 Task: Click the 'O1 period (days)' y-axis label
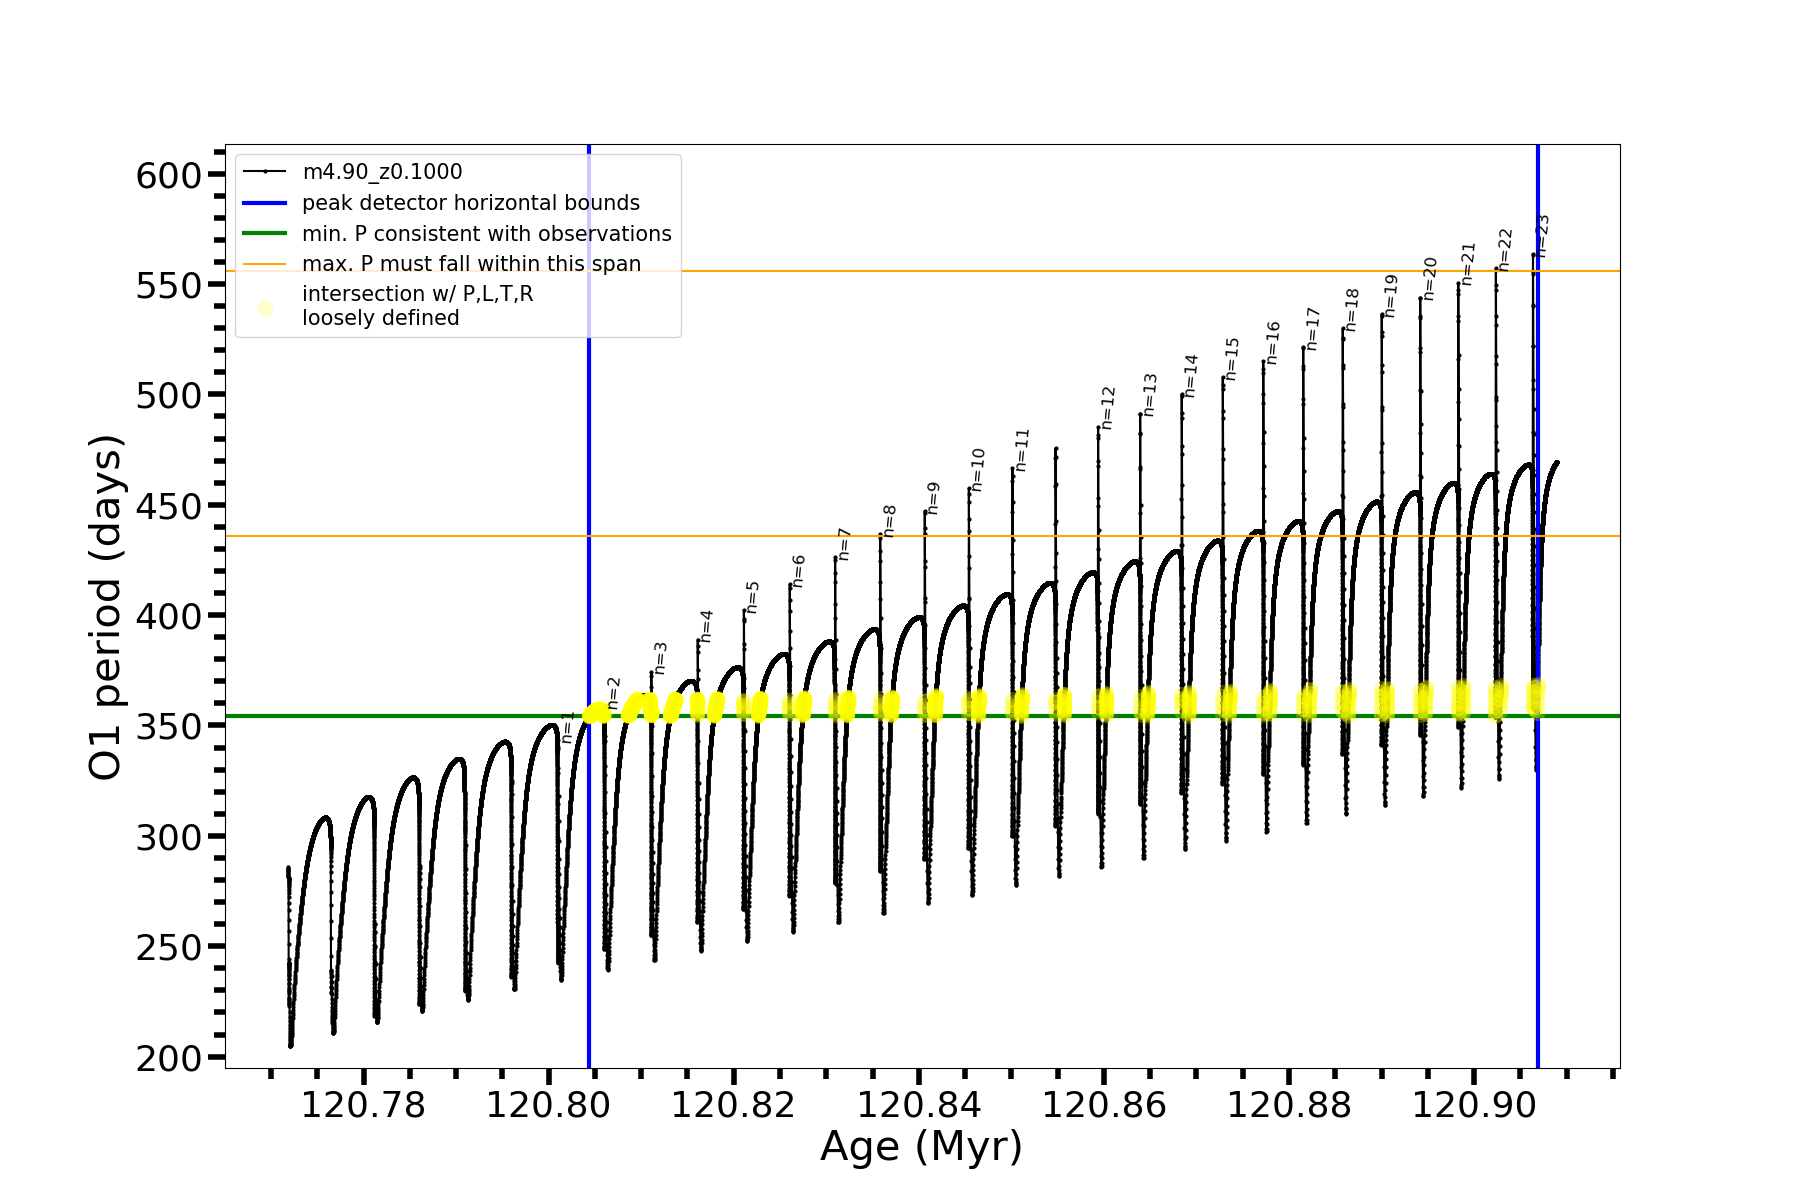106,607
